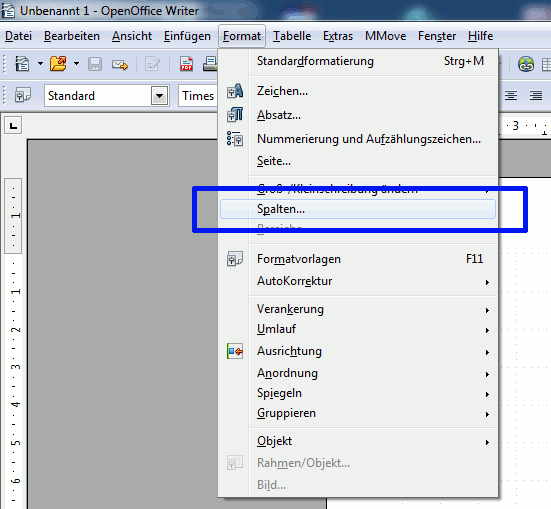The width and height of the screenshot is (551, 509).
Task: Open Styles and Formatting toolbar icon
Action: pos(23,95)
